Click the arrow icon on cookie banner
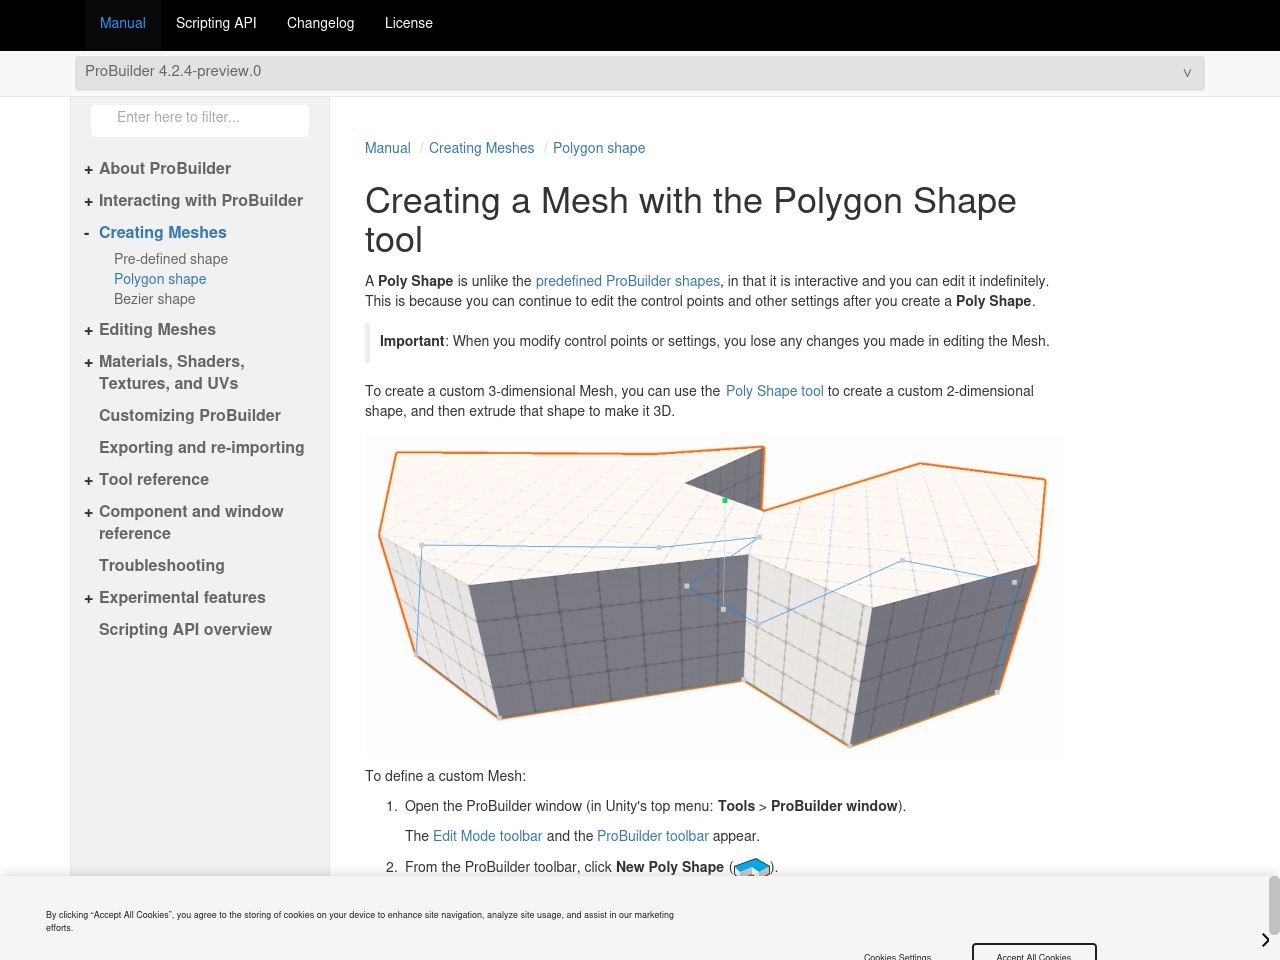The height and width of the screenshot is (960, 1280). point(1265,940)
